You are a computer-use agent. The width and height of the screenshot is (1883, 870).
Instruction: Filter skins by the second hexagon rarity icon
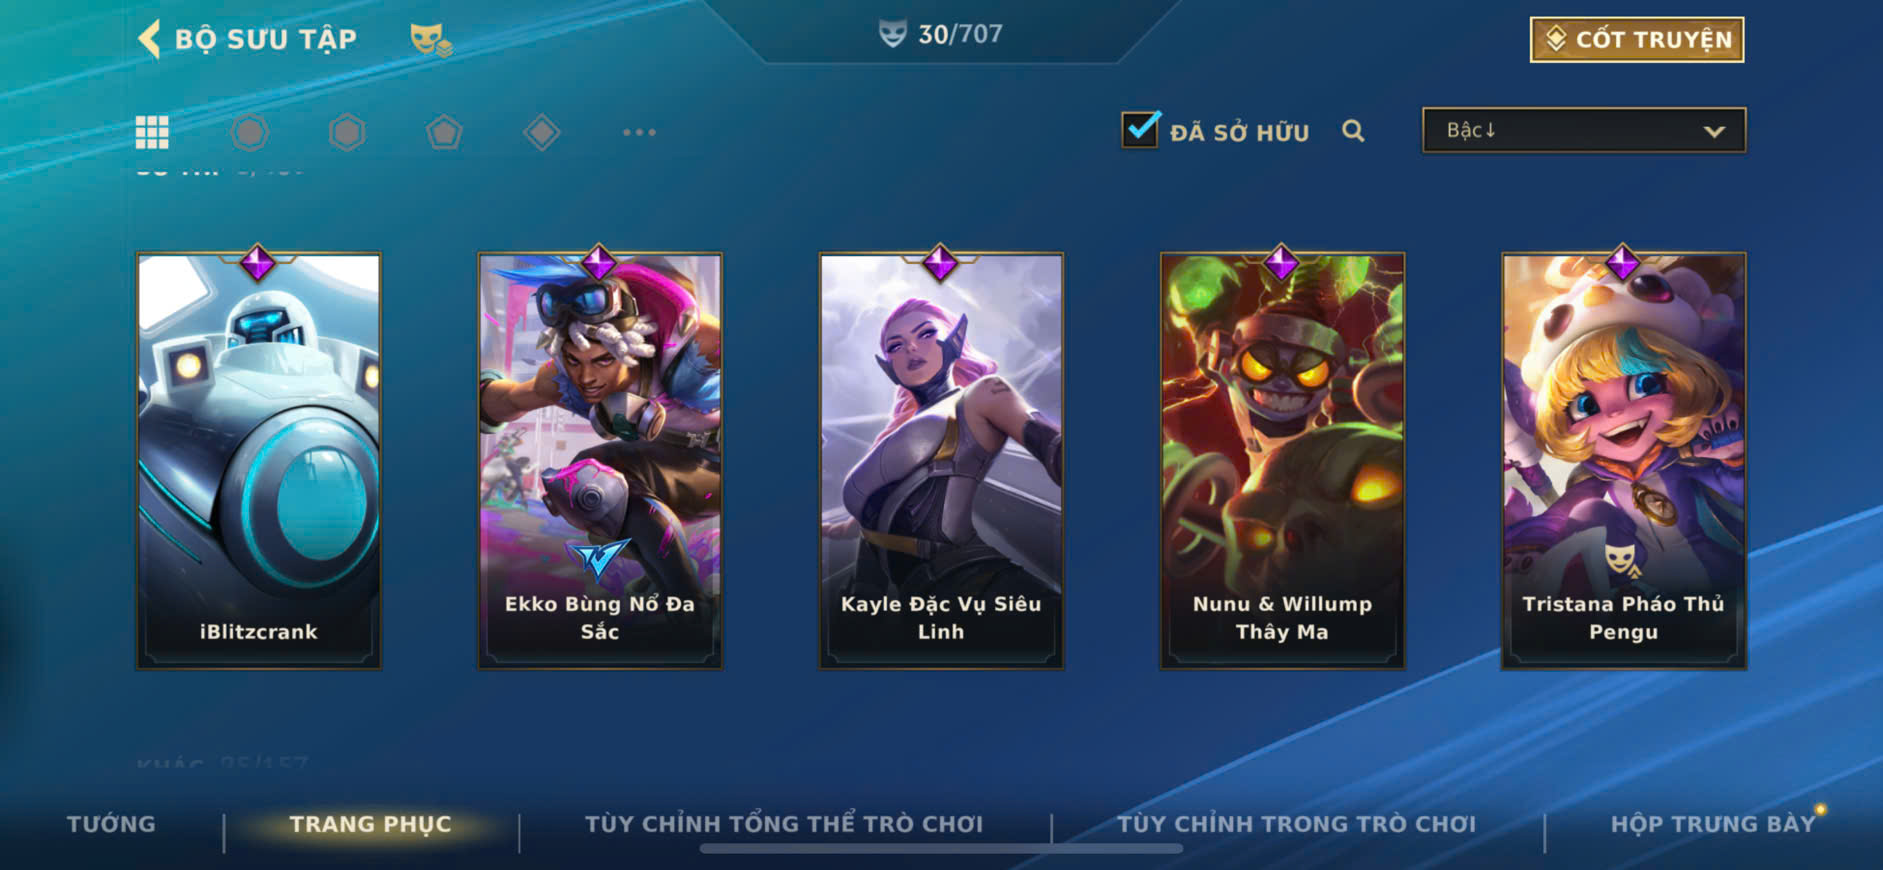(347, 132)
